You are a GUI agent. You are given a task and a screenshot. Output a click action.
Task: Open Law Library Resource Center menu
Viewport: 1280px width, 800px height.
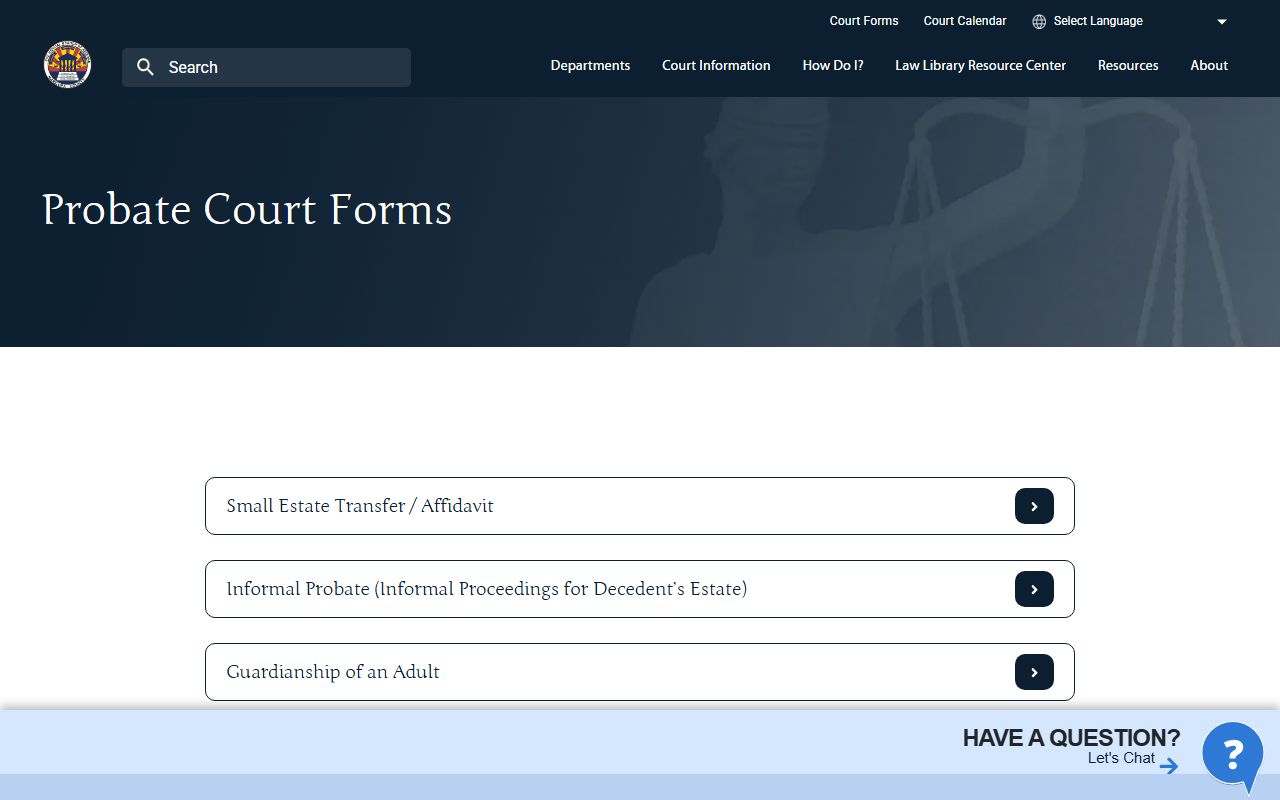tap(980, 65)
